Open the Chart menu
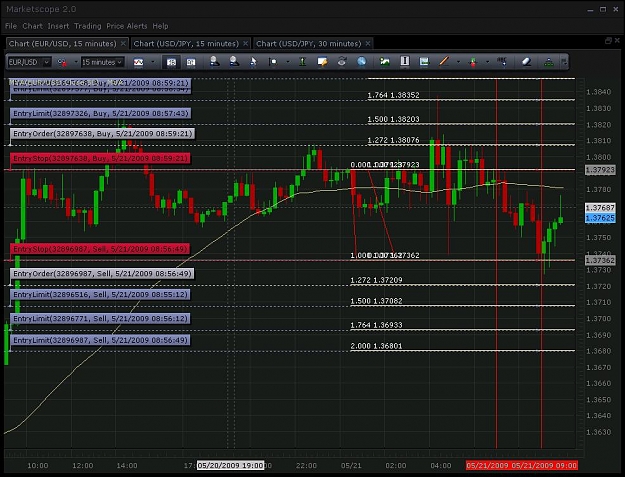 pyautogui.click(x=32, y=26)
